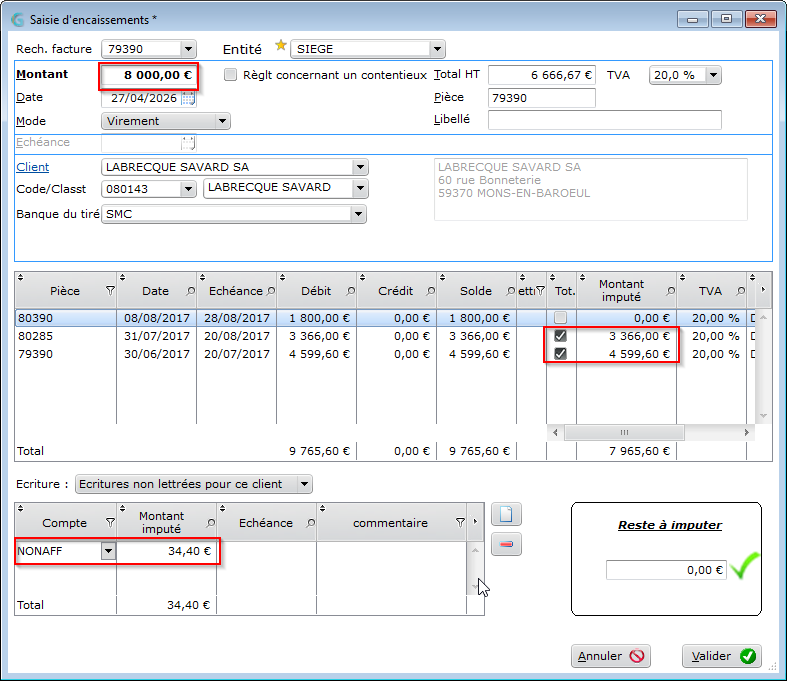The width and height of the screenshot is (787, 681).
Task: Show more columns arrow in Compte table header
Action: click(475, 521)
